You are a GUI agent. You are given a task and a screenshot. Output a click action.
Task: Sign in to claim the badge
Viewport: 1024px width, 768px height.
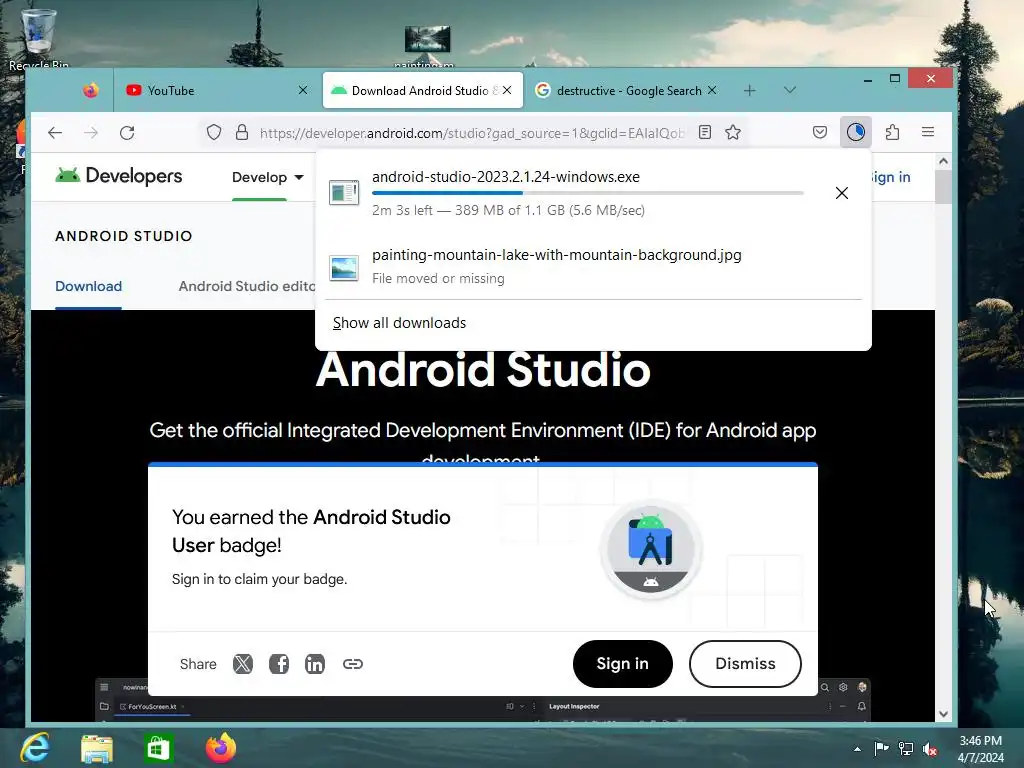pos(622,664)
